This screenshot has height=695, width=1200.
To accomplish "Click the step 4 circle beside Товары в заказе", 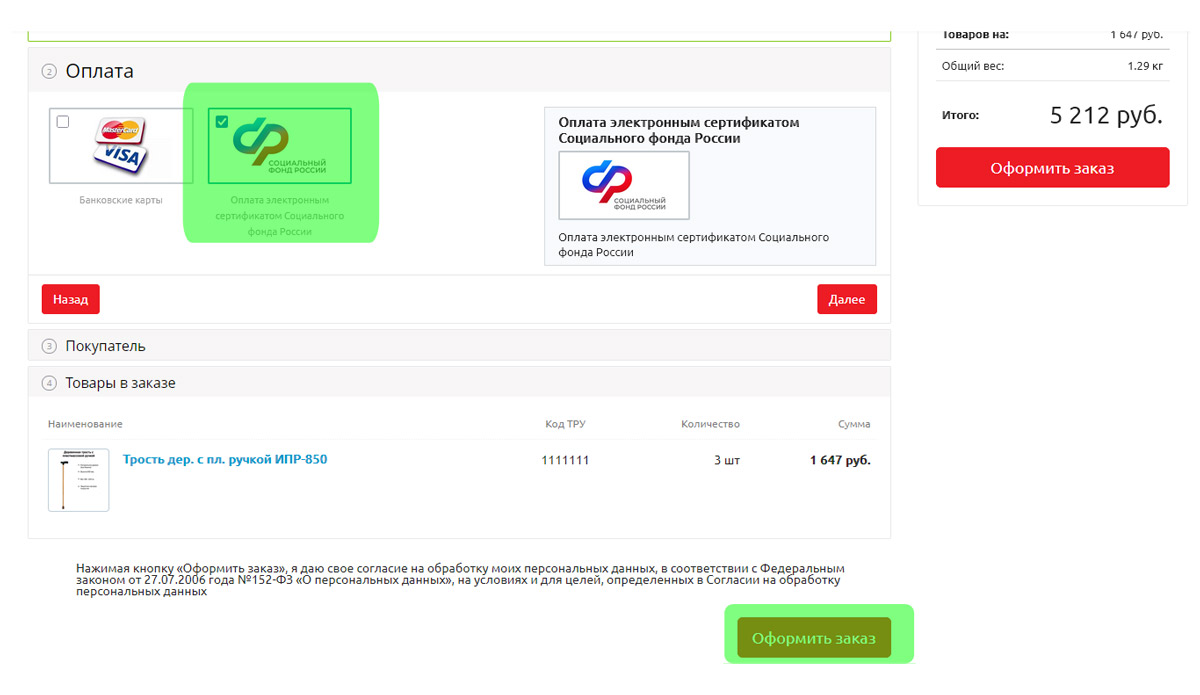I will (x=49, y=383).
